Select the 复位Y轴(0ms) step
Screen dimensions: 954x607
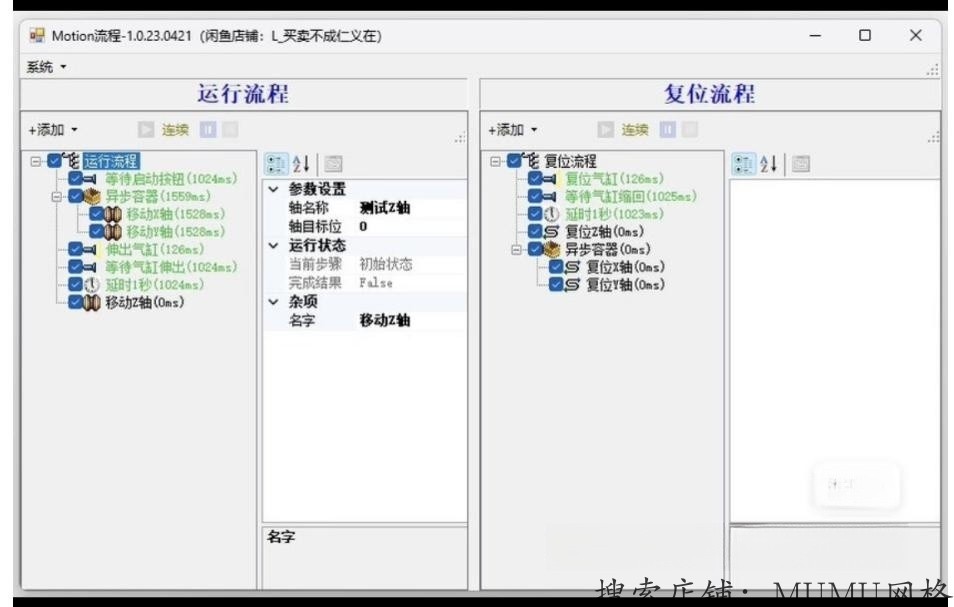tap(625, 285)
